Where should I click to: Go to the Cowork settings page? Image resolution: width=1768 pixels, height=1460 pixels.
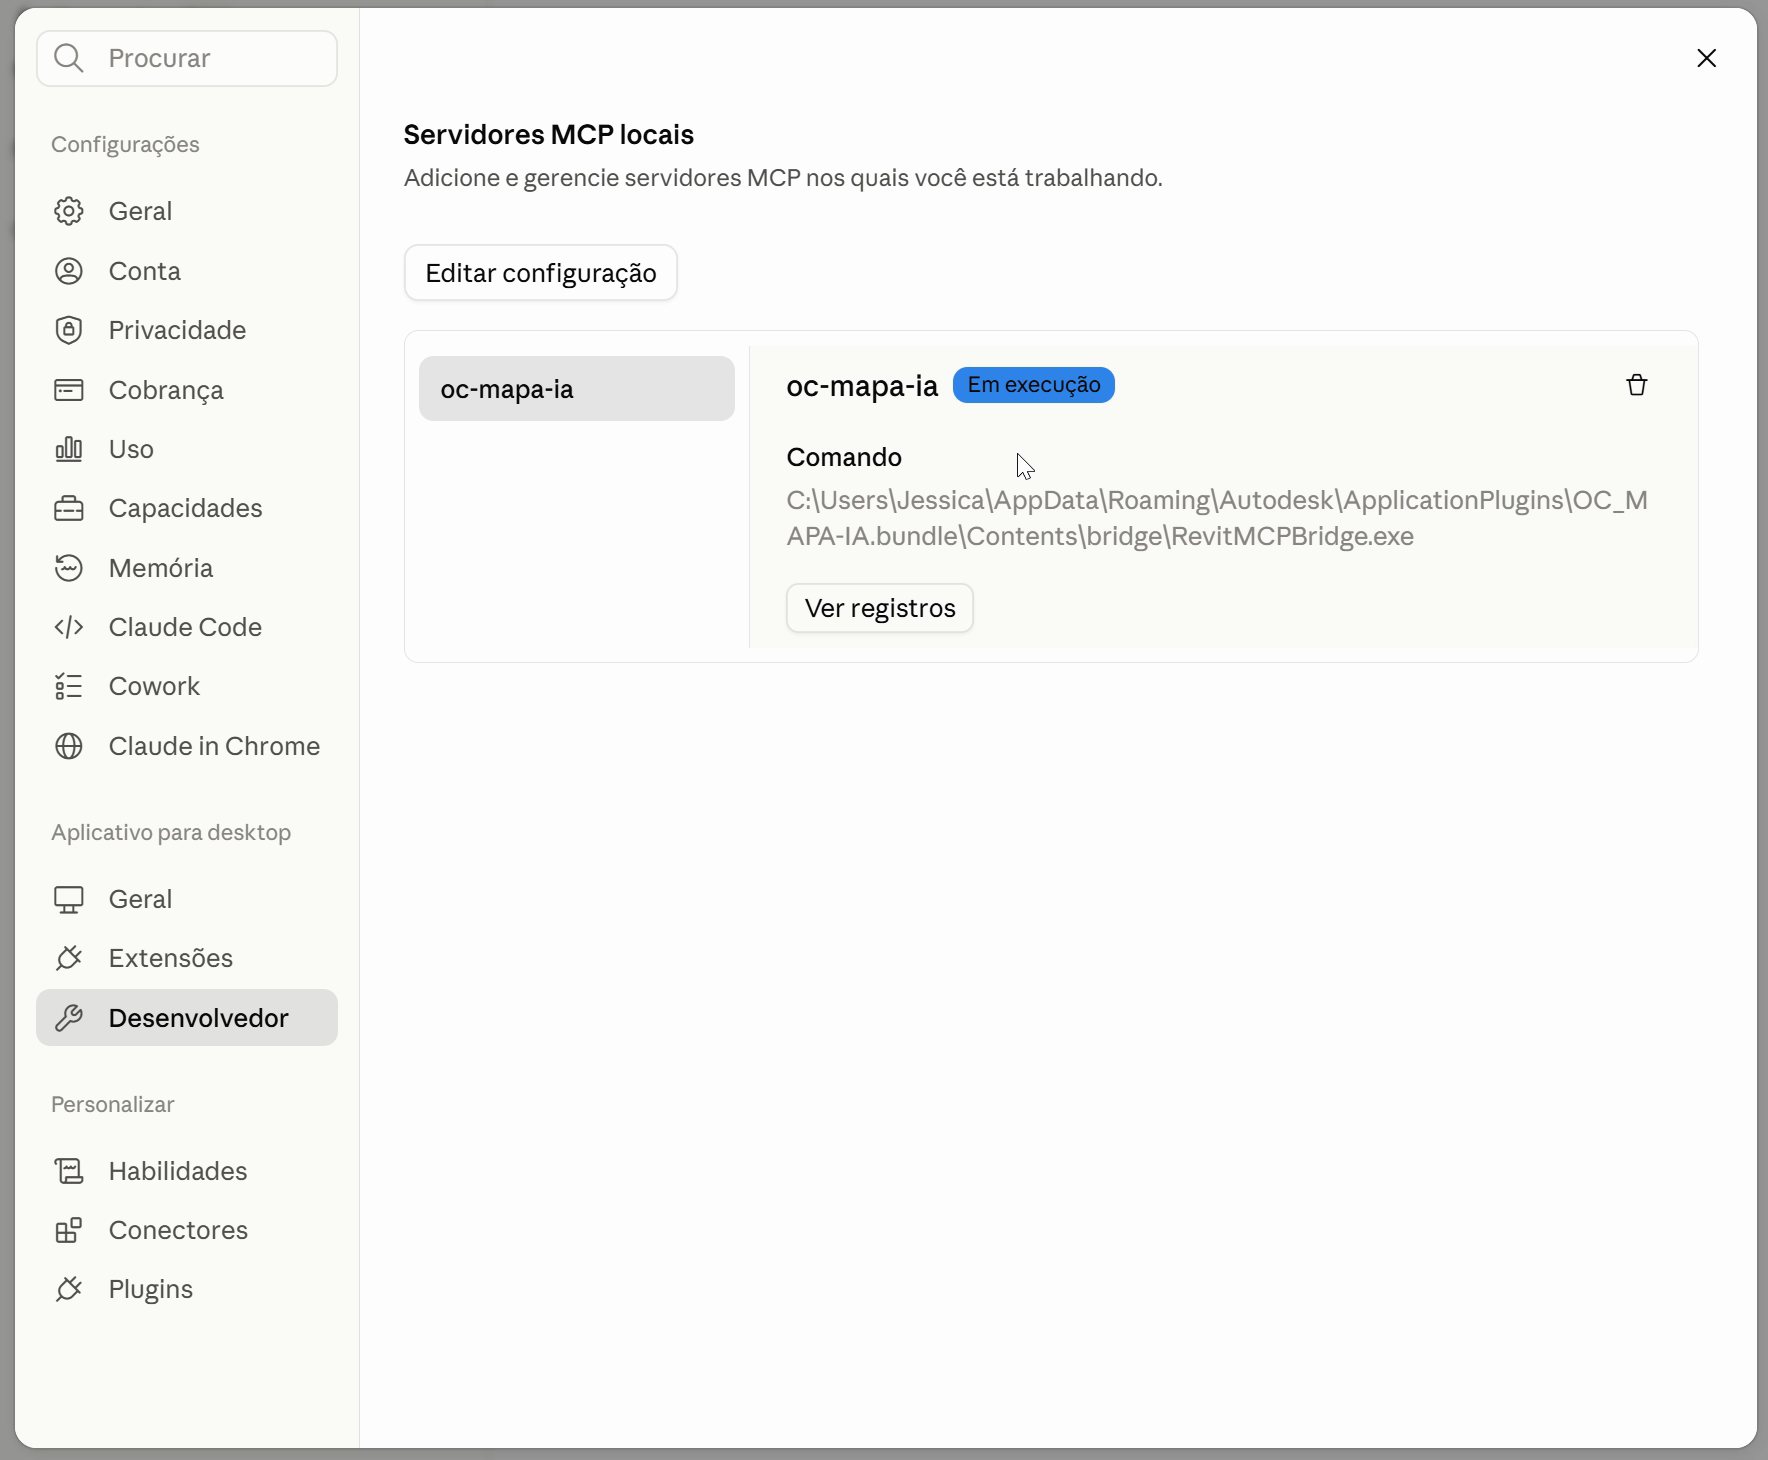(187, 686)
